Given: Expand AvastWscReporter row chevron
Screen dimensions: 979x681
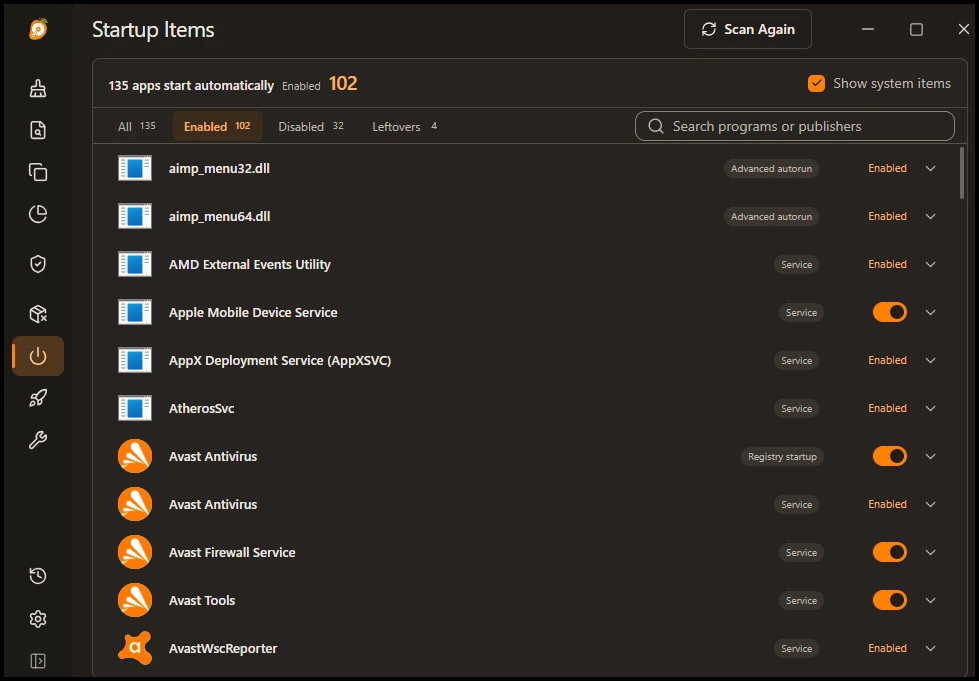Looking at the screenshot, I should pos(930,649).
